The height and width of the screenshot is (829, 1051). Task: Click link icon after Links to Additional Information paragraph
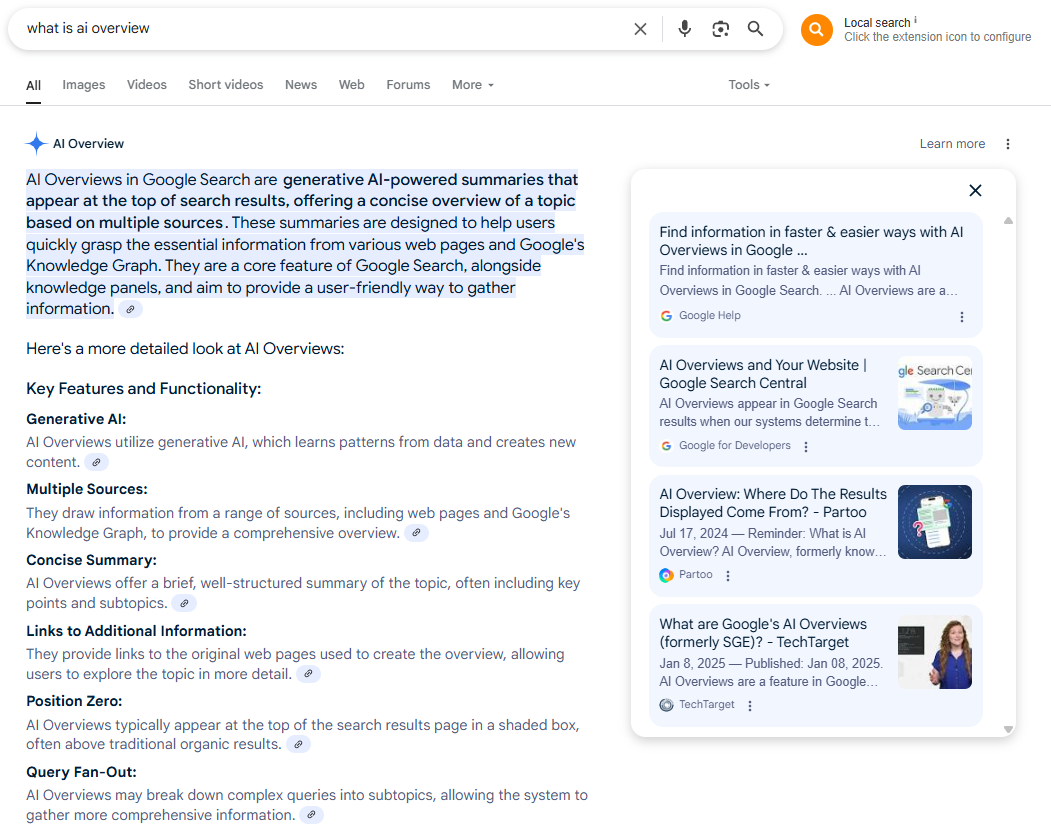308,674
